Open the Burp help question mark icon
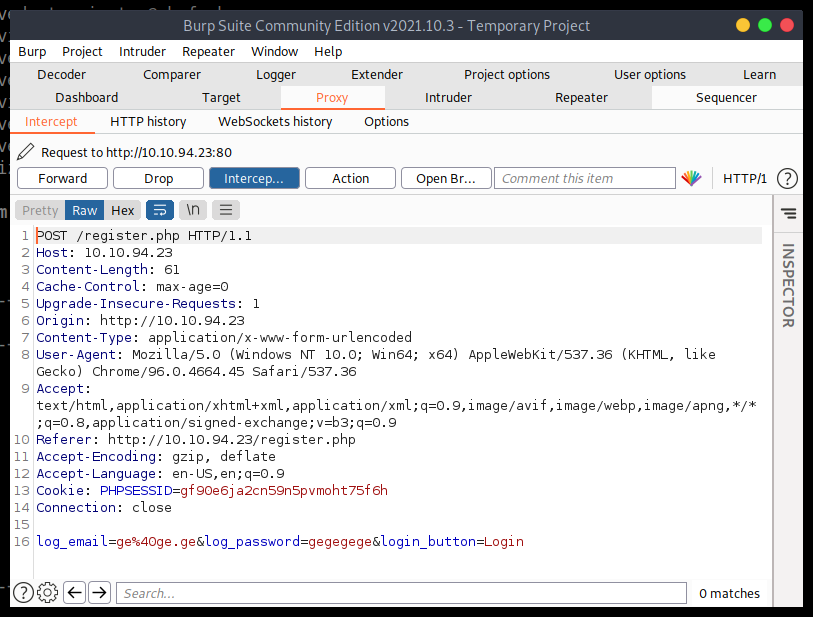Viewport: 813px width, 617px height. tap(787, 178)
